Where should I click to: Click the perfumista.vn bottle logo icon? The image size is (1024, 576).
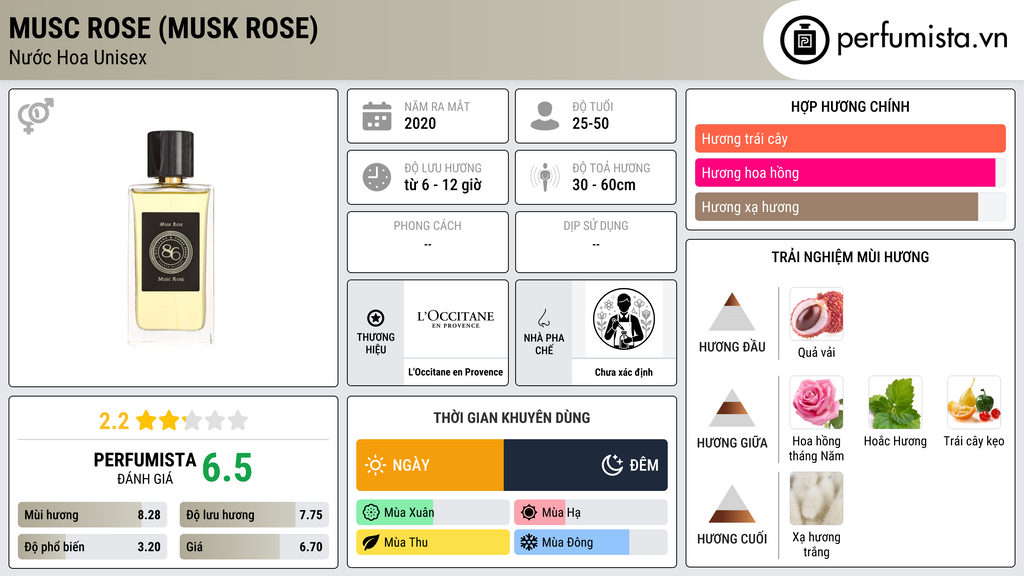pos(804,40)
